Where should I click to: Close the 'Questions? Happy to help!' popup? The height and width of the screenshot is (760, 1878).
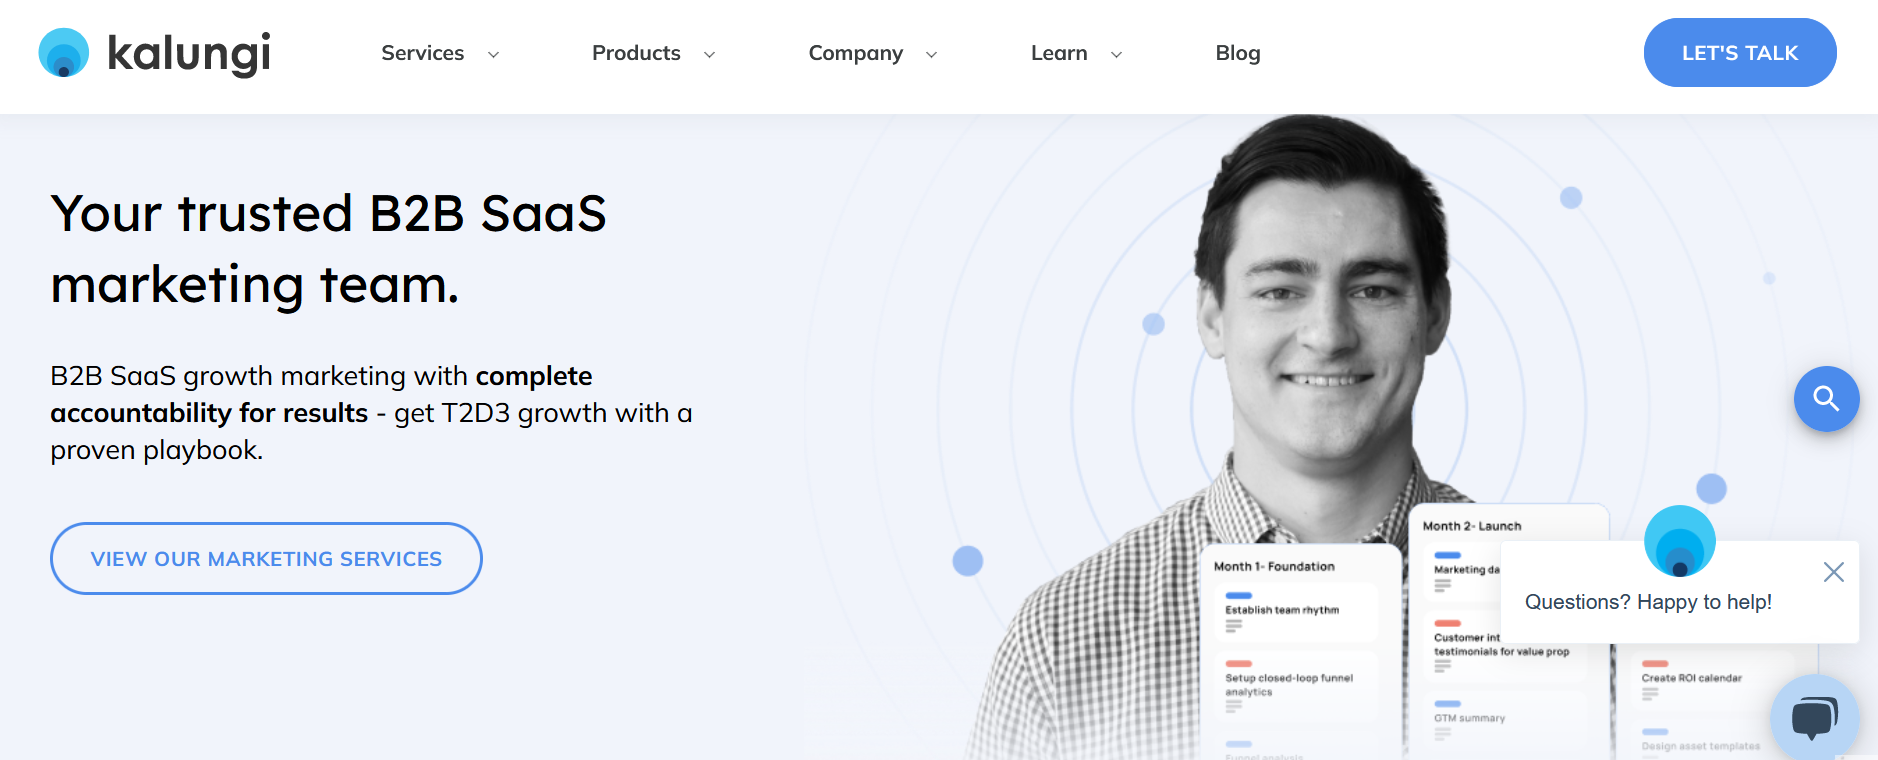(x=1833, y=572)
